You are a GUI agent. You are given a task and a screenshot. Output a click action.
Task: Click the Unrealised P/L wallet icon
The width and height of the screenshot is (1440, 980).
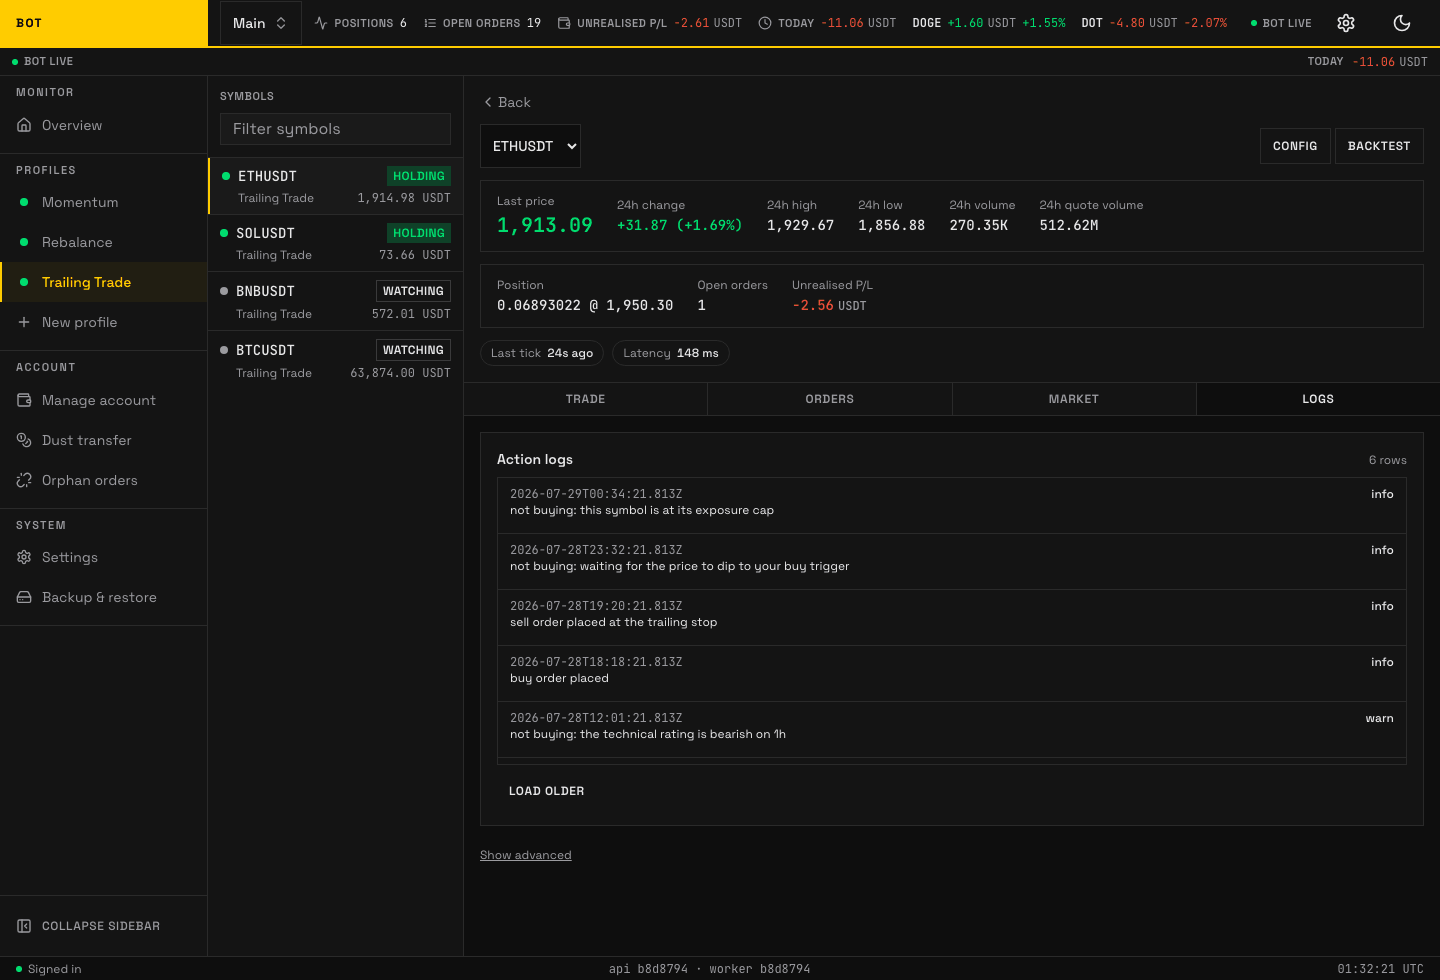point(564,23)
